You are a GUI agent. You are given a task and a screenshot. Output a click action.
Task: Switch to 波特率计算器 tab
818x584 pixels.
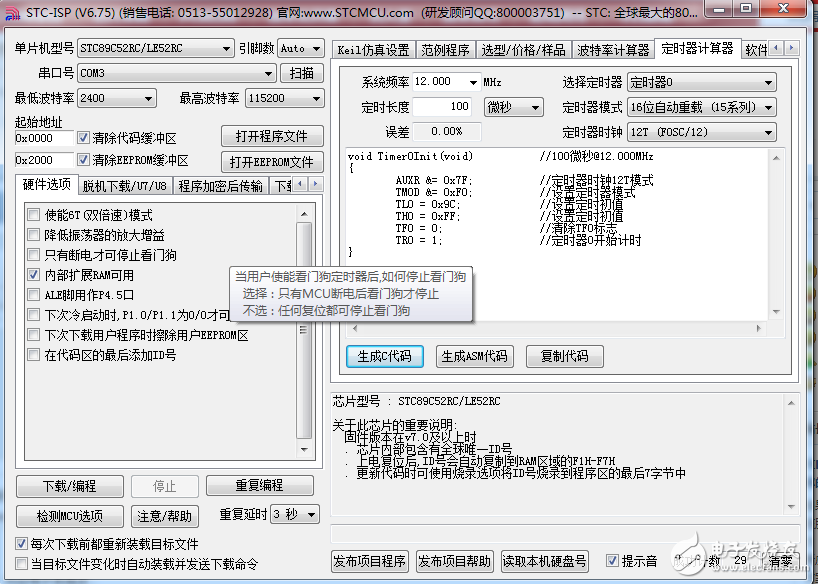pos(614,50)
